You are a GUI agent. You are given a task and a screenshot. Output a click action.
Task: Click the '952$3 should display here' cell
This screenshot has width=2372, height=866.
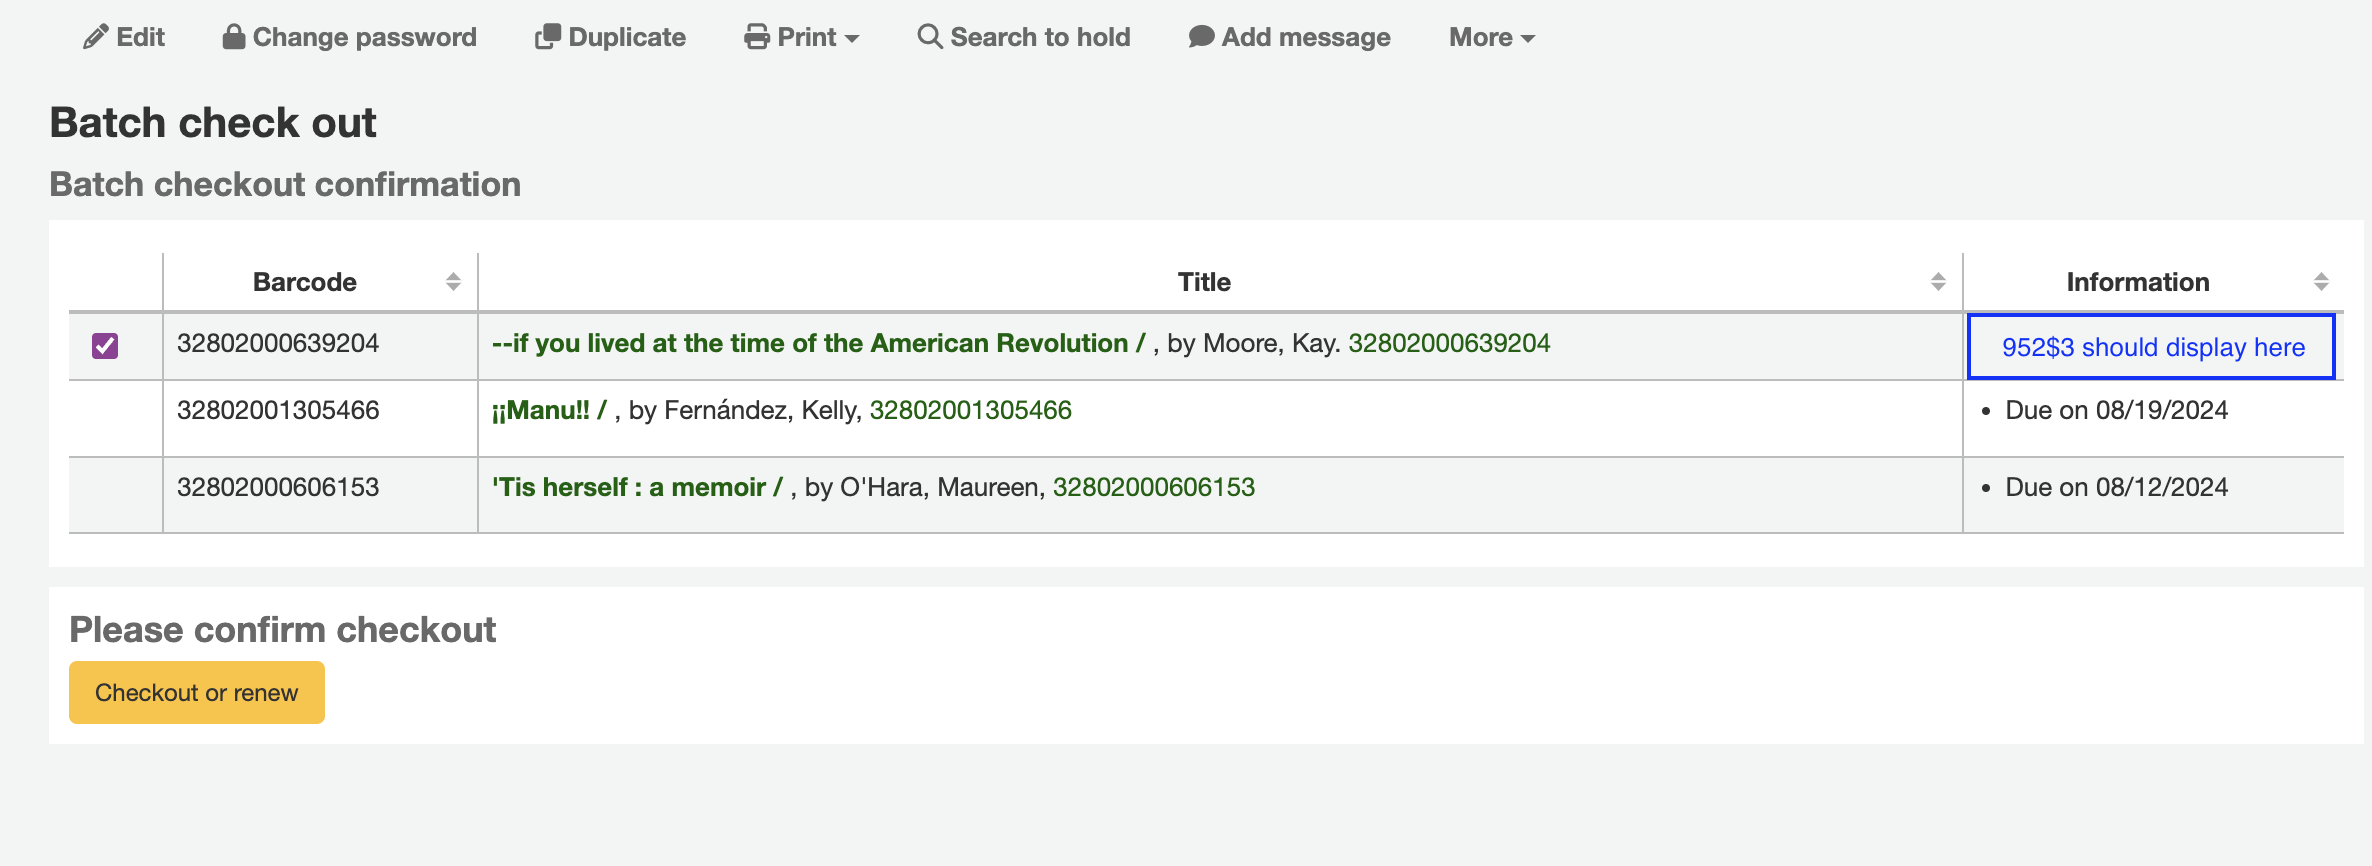tap(2152, 348)
